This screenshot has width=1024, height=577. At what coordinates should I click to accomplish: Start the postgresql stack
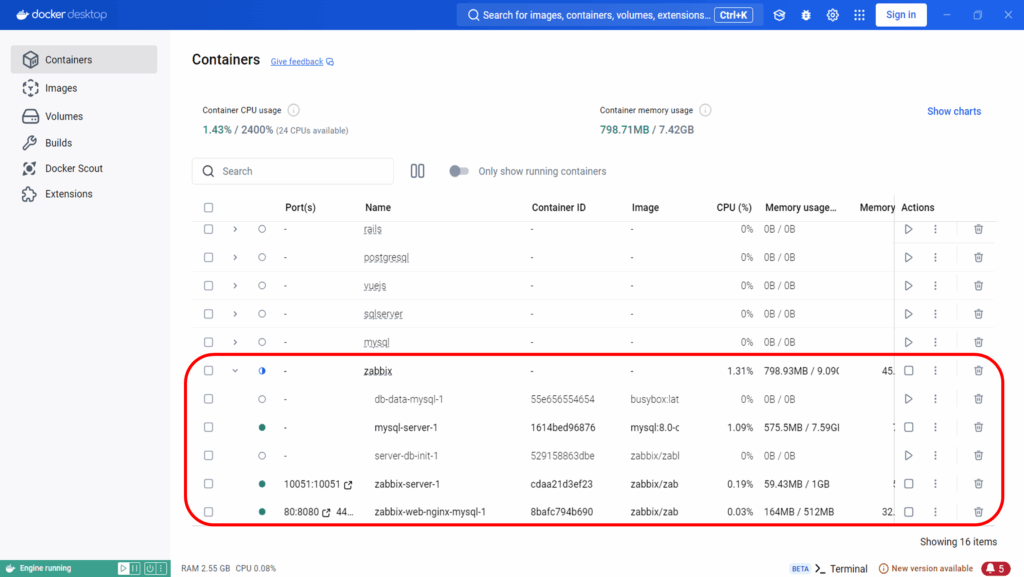pyautogui.click(x=908, y=257)
